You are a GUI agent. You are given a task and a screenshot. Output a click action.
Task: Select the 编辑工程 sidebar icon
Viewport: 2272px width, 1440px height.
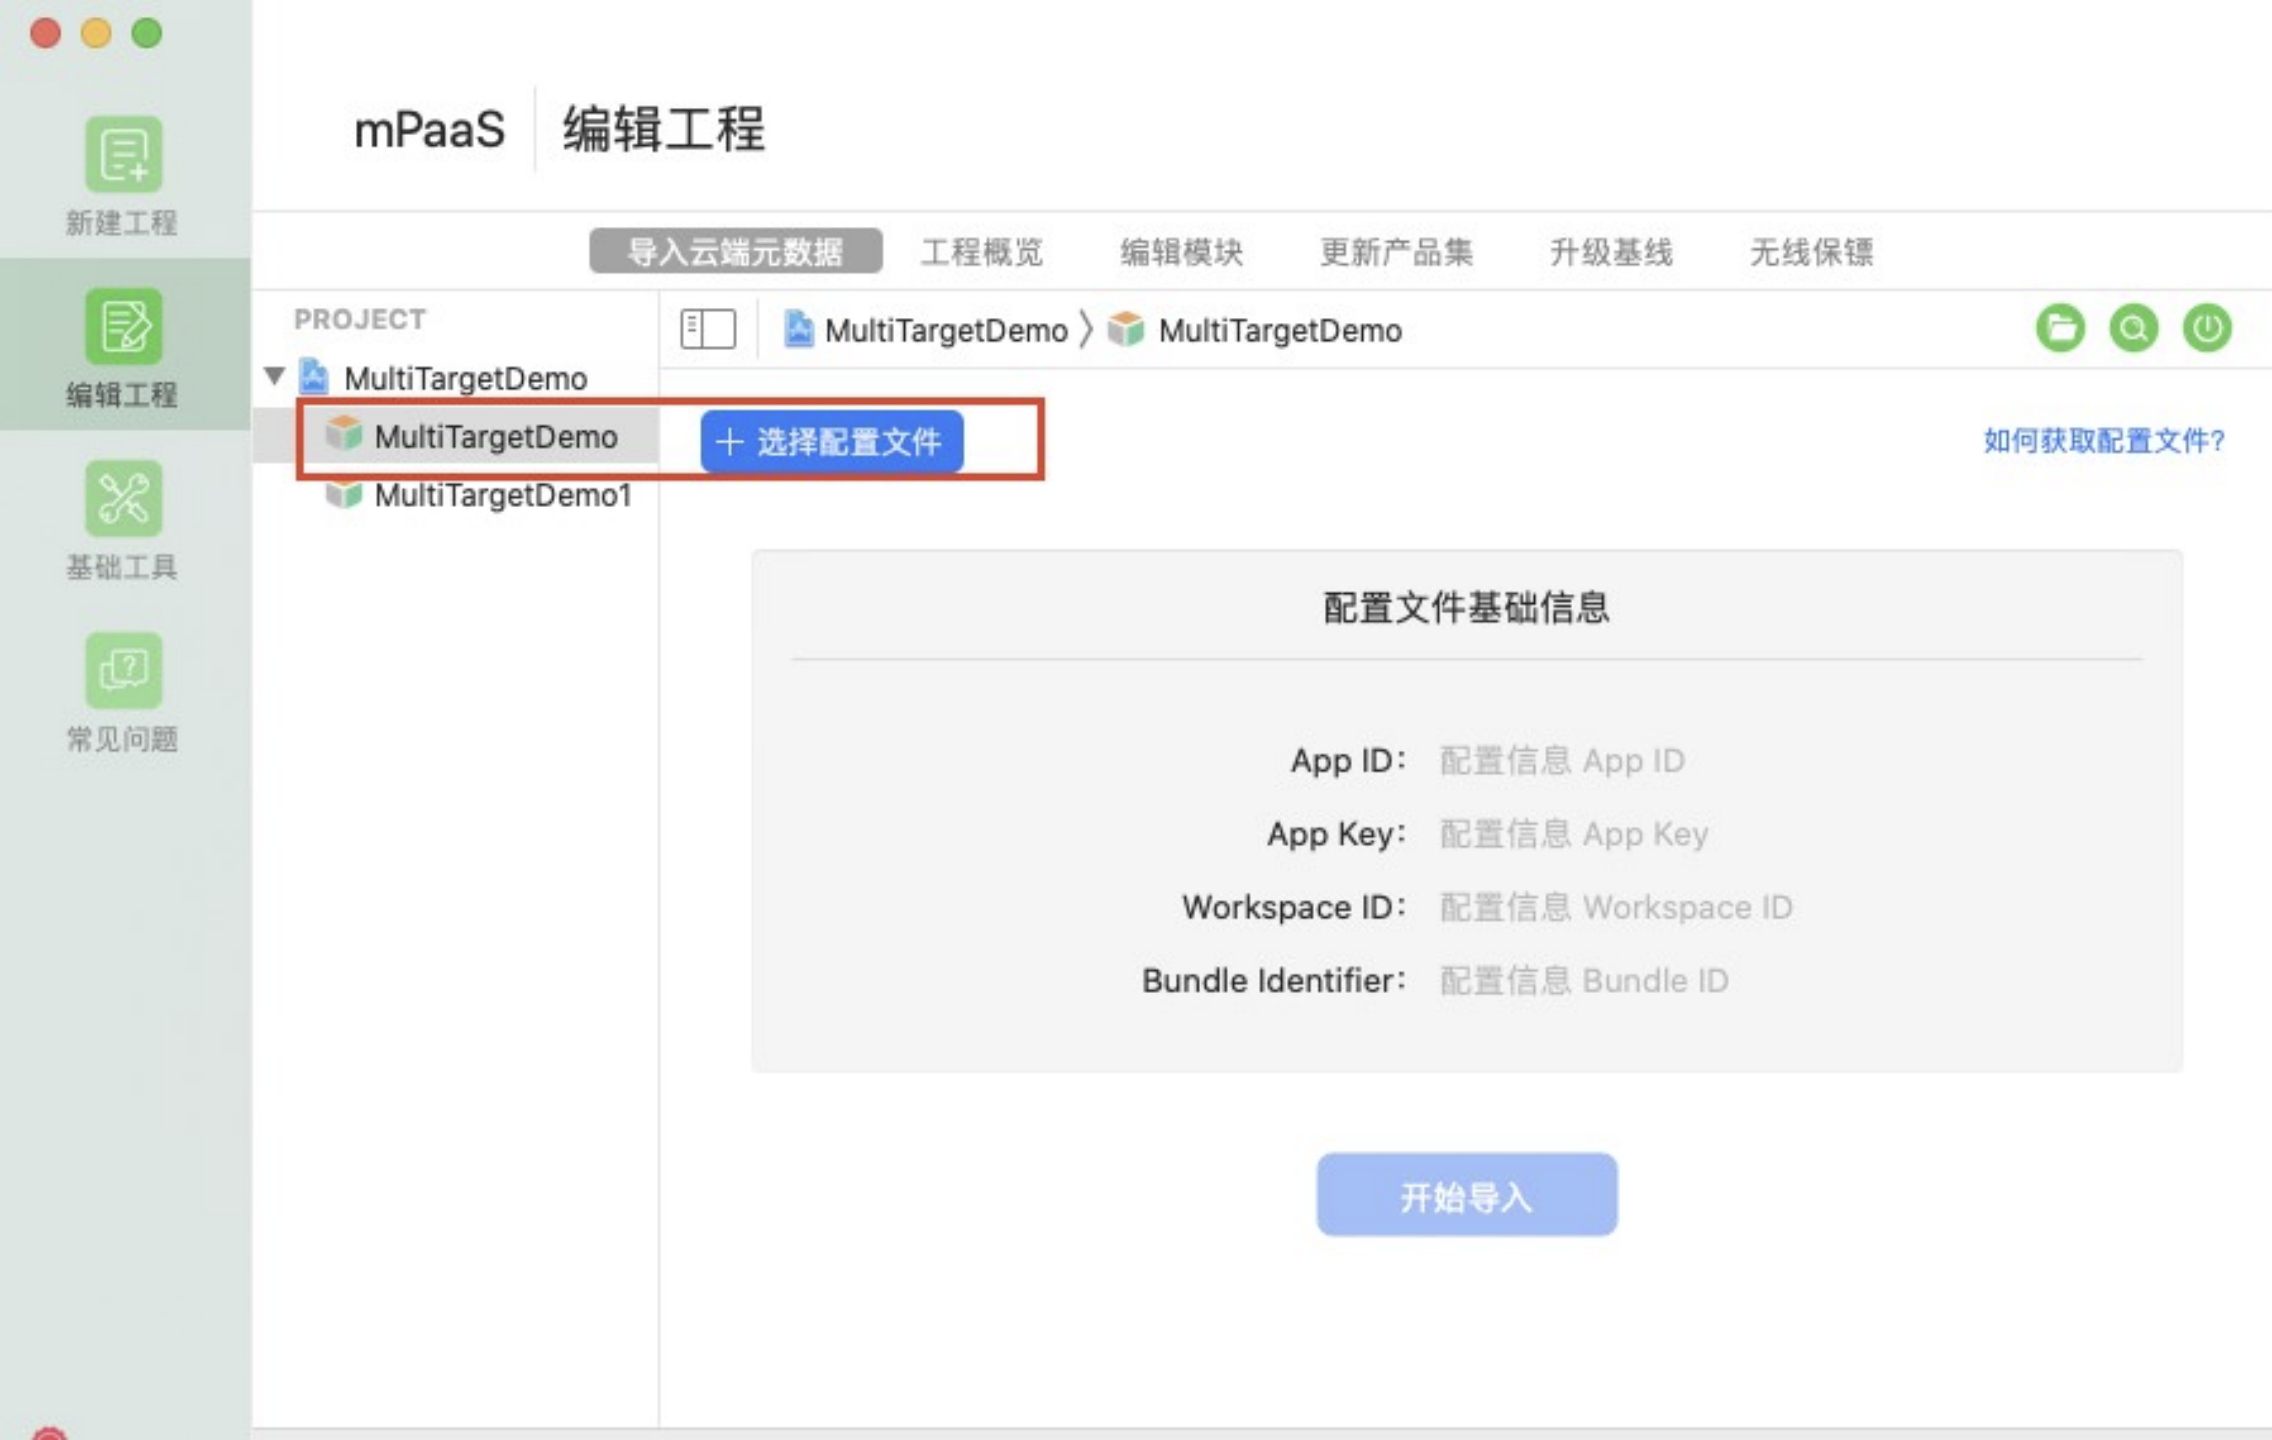tap(120, 325)
